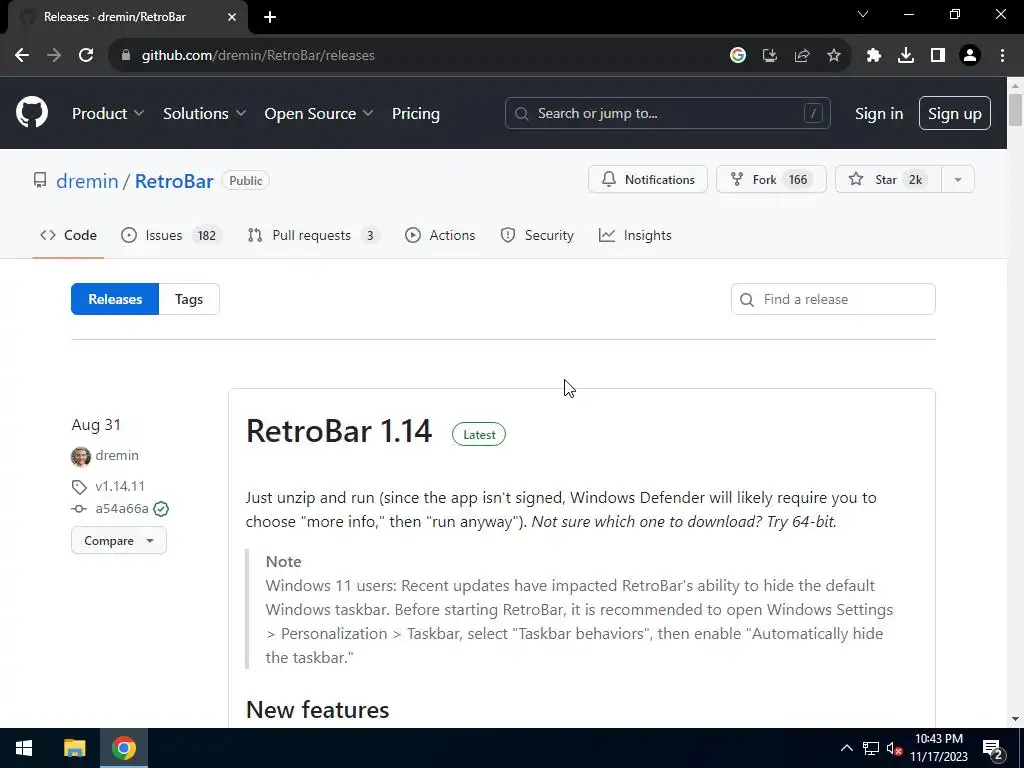Click the site lock icon in address bar
Viewport: 1024px width, 768px height.
(x=126, y=56)
